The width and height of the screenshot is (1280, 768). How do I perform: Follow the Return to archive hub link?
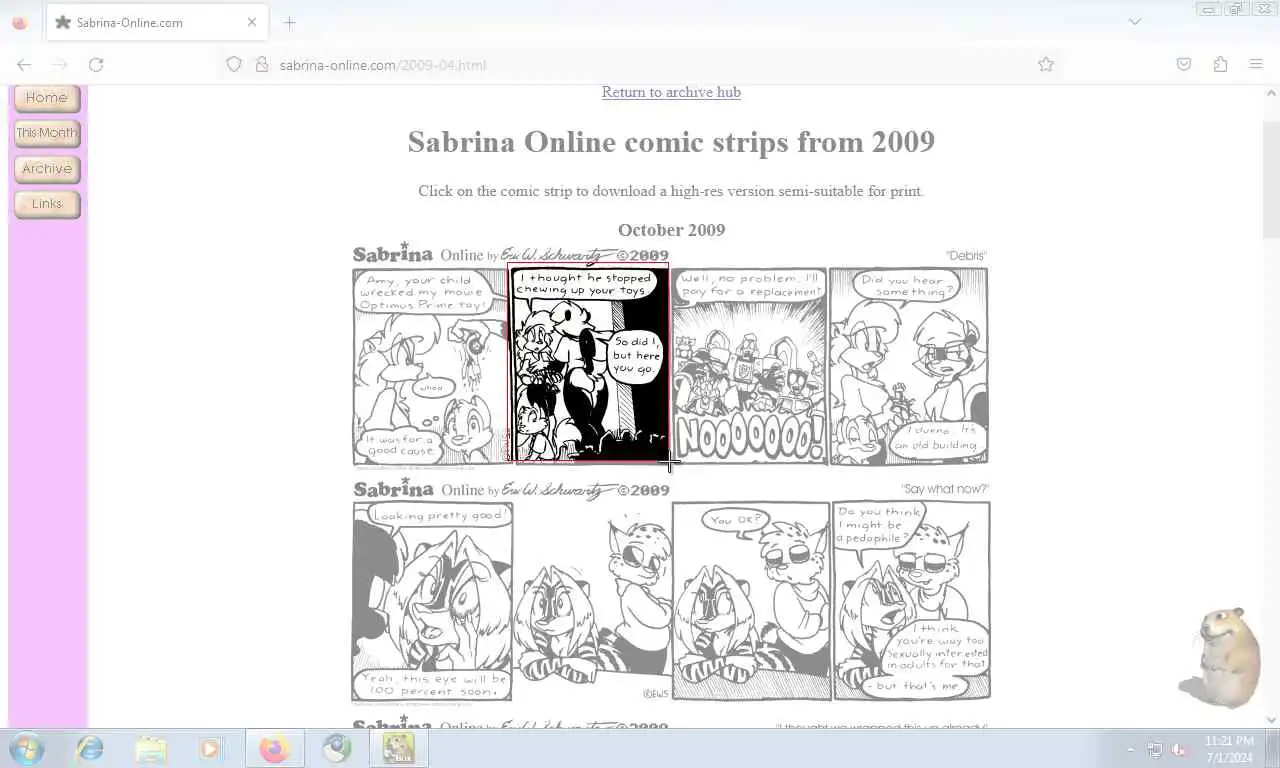[671, 92]
